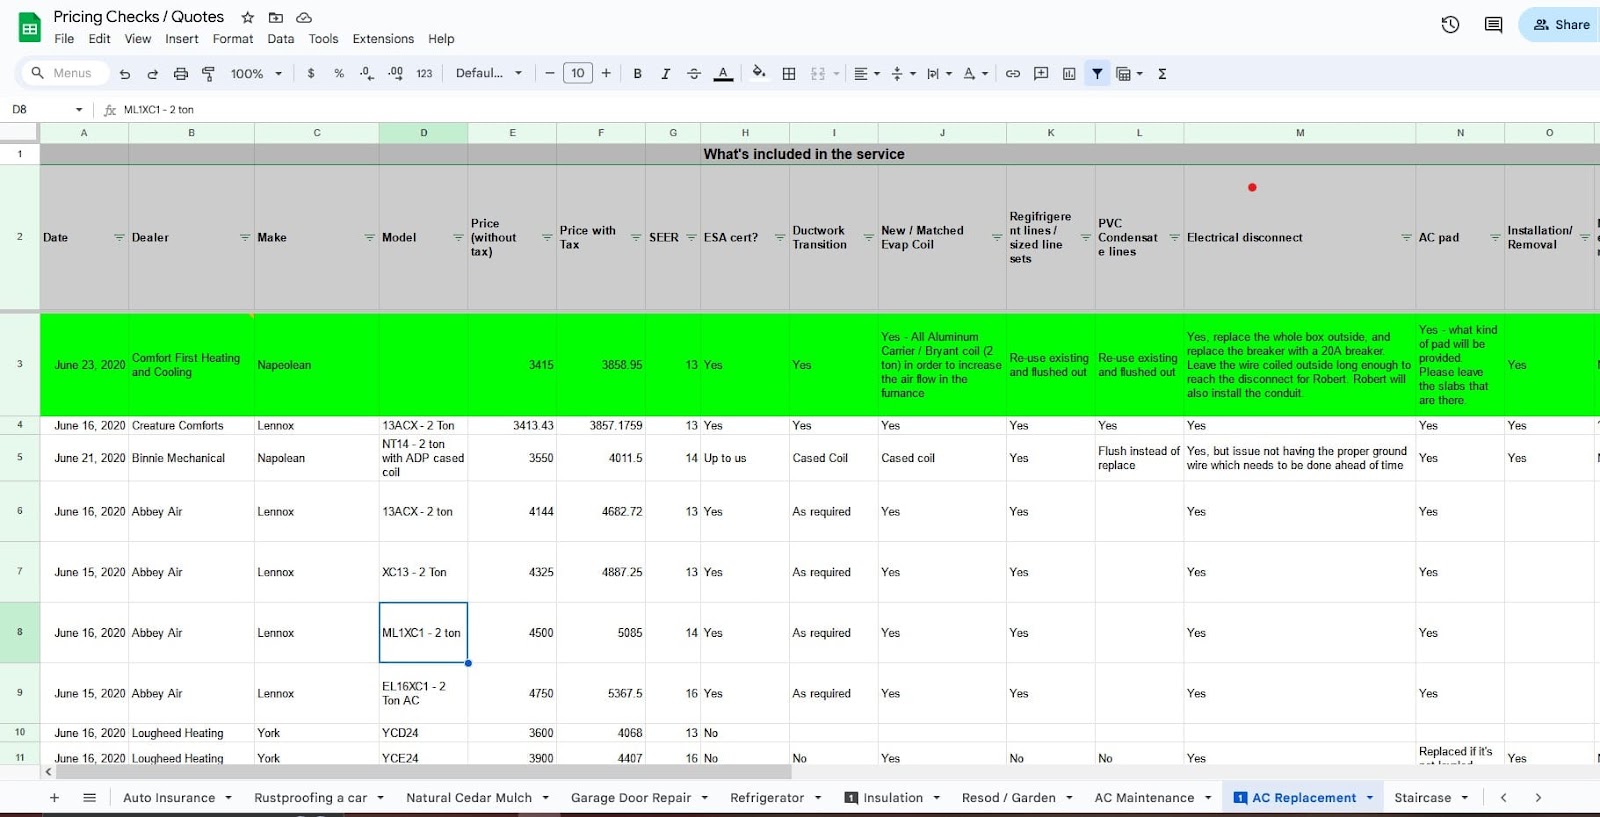Open the Date column filter
The height and width of the screenshot is (817, 1600).
click(119, 238)
